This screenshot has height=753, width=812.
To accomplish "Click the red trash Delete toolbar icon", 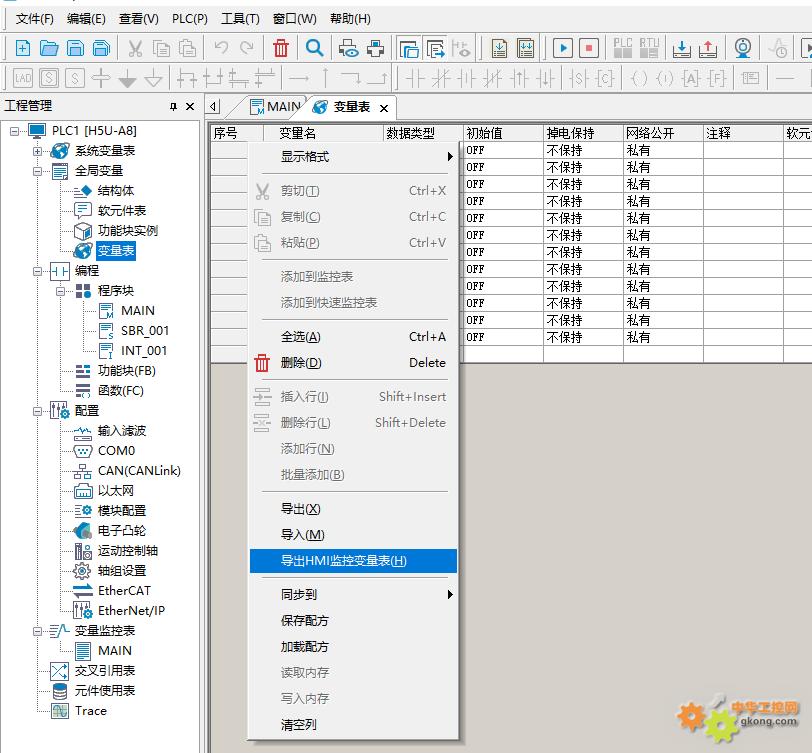I will pyautogui.click(x=281, y=48).
